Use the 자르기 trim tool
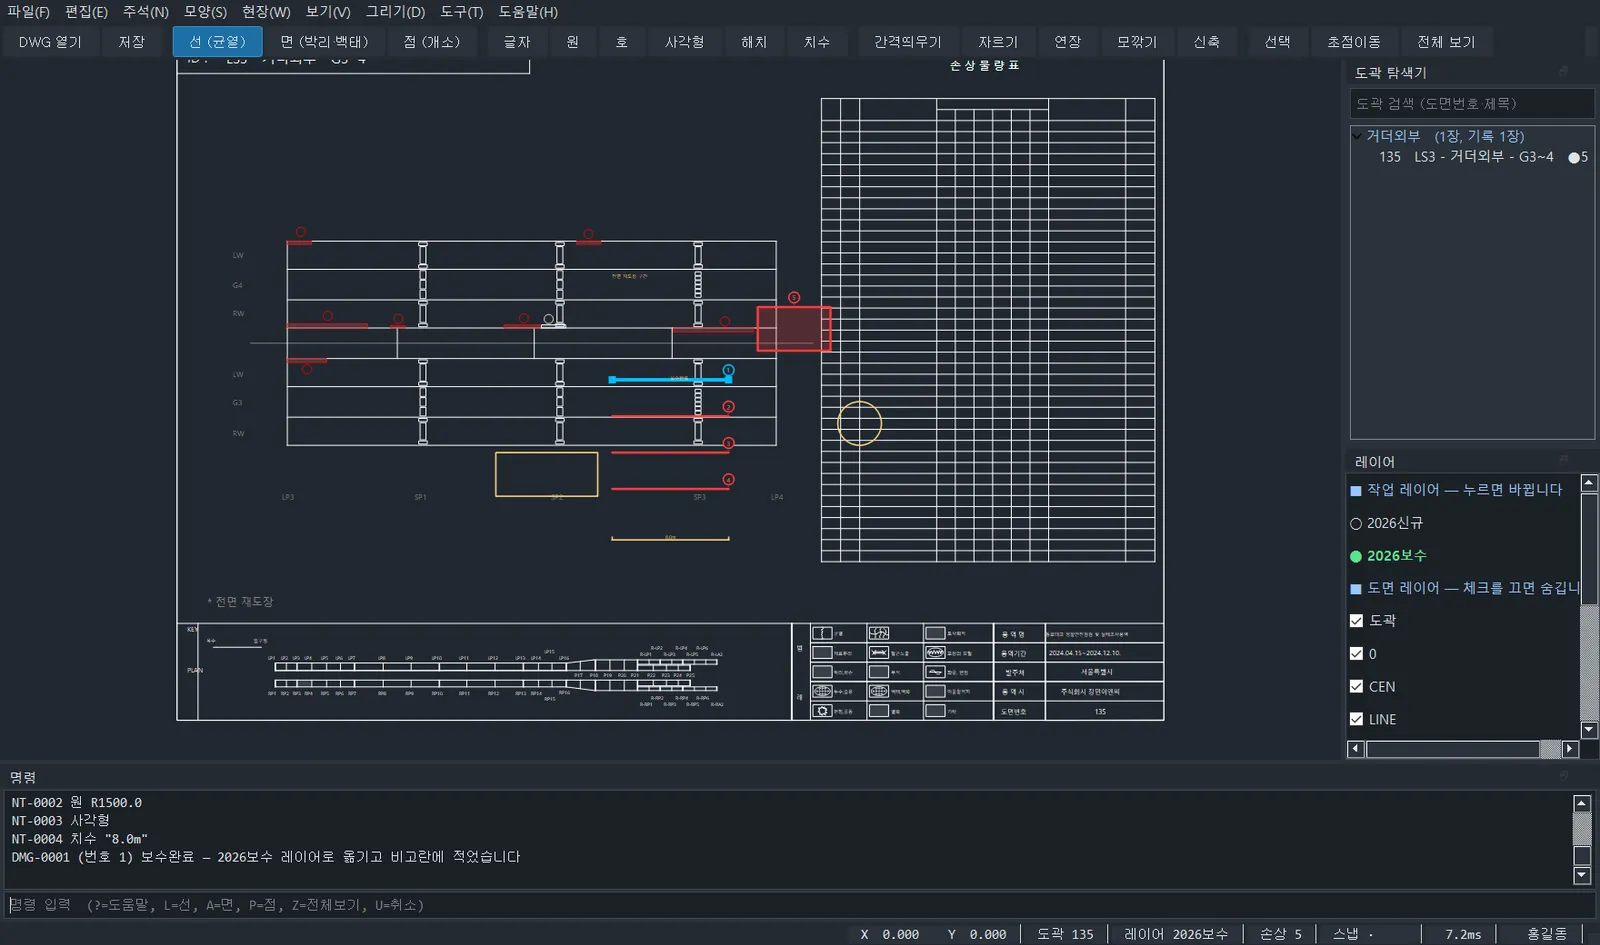This screenshot has width=1600, height=945. (998, 42)
